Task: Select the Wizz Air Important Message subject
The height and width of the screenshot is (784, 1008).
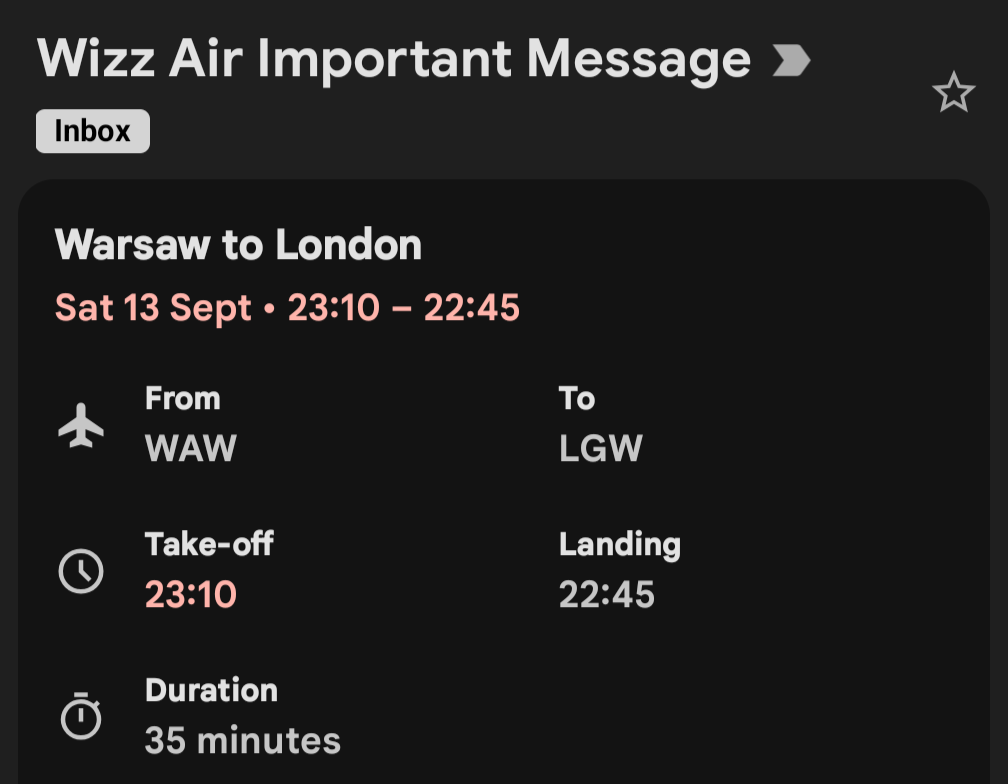Action: click(x=394, y=60)
